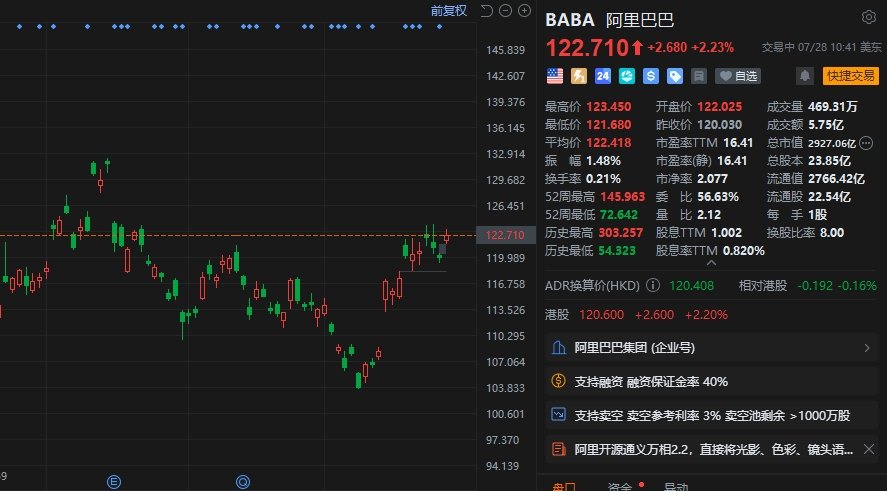
Task: Click the margin financing dollar coin icon
Action: (x=559, y=381)
